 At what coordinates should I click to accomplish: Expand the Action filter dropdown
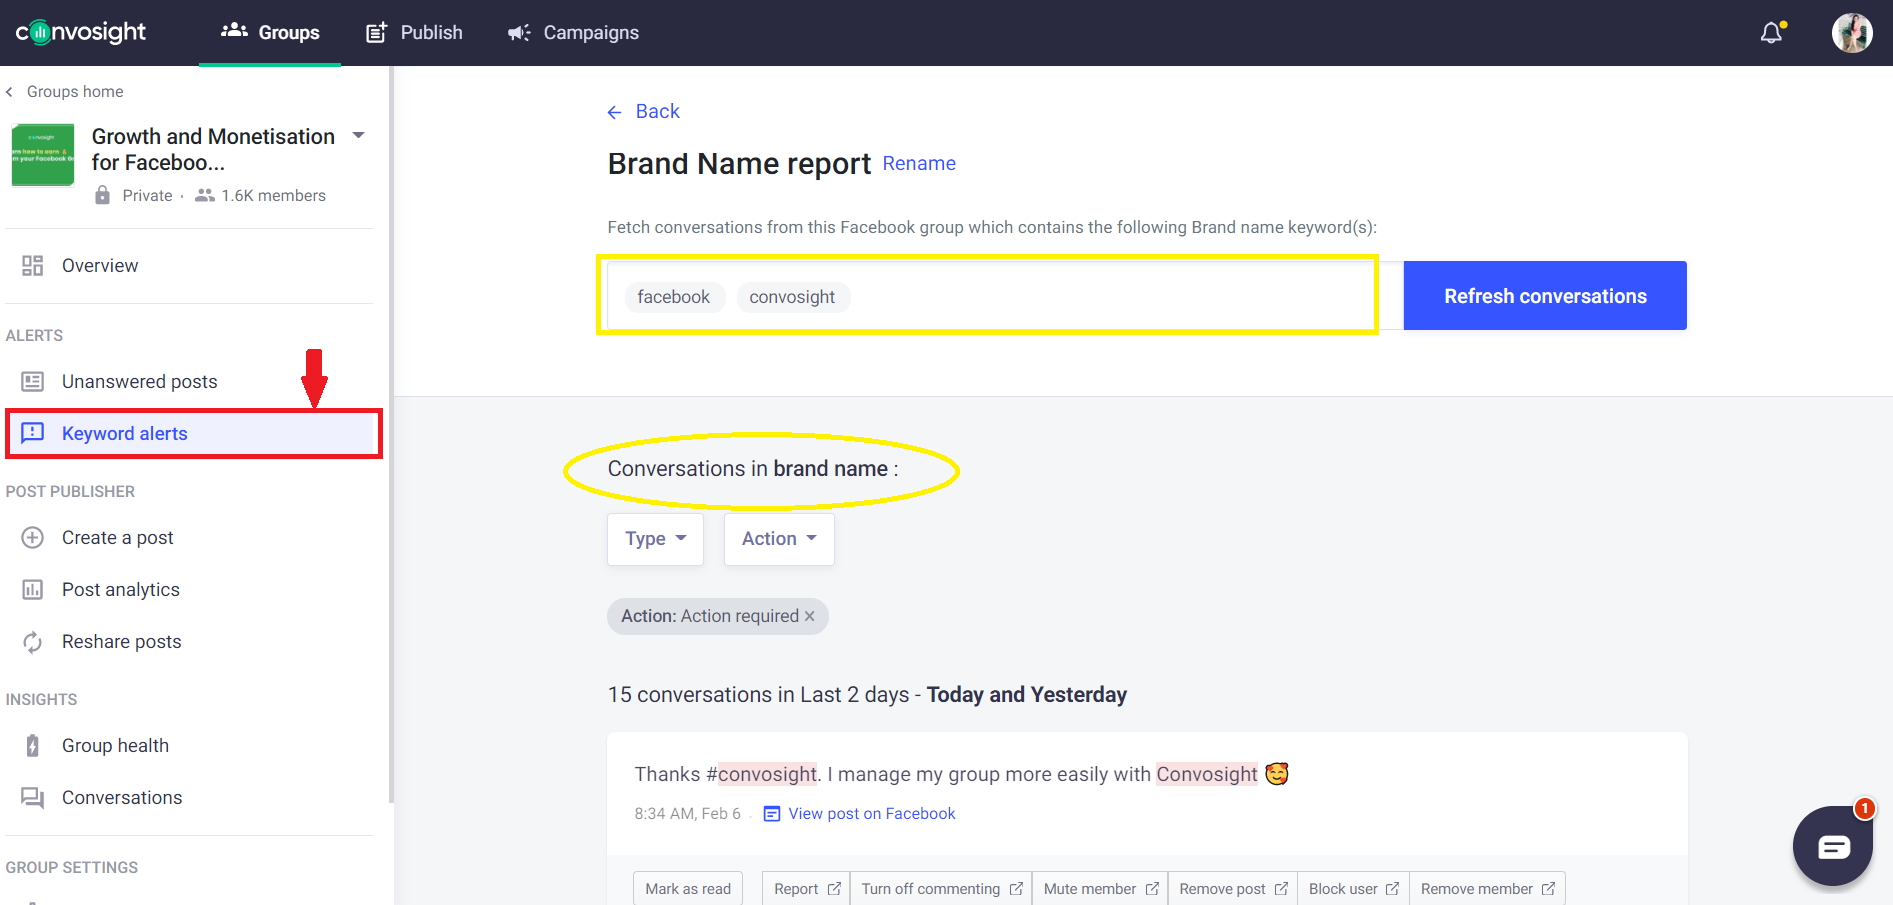tap(779, 539)
